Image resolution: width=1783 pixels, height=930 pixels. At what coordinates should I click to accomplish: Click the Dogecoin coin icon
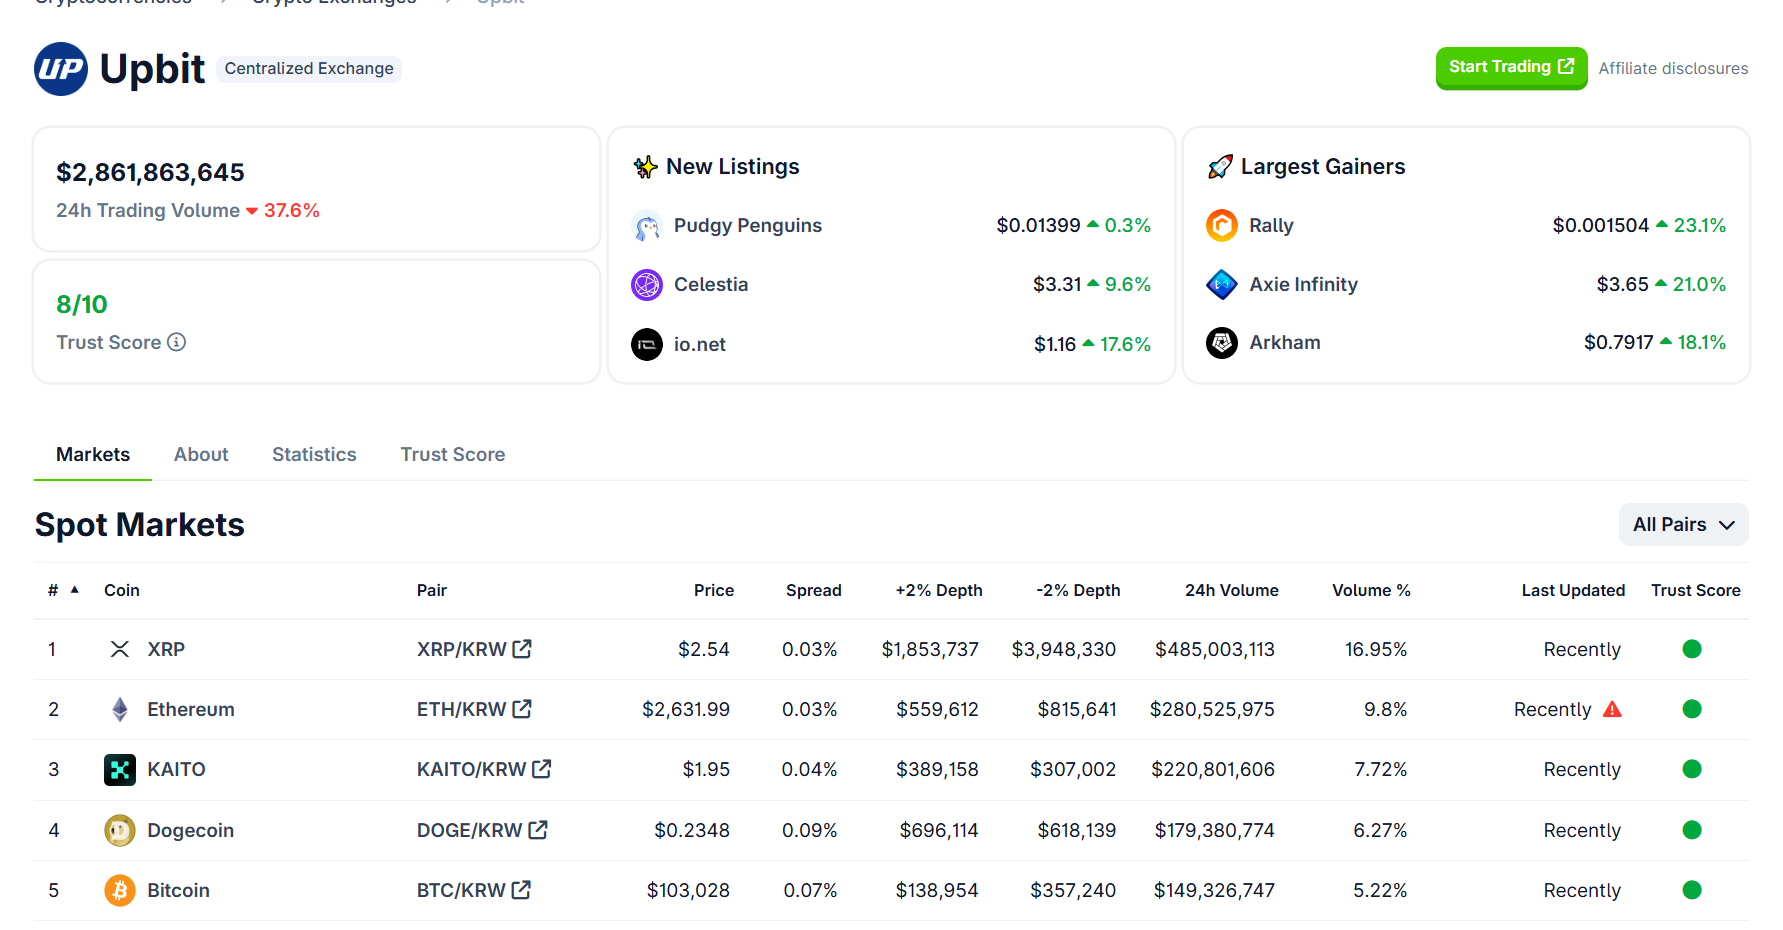click(x=120, y=830)
